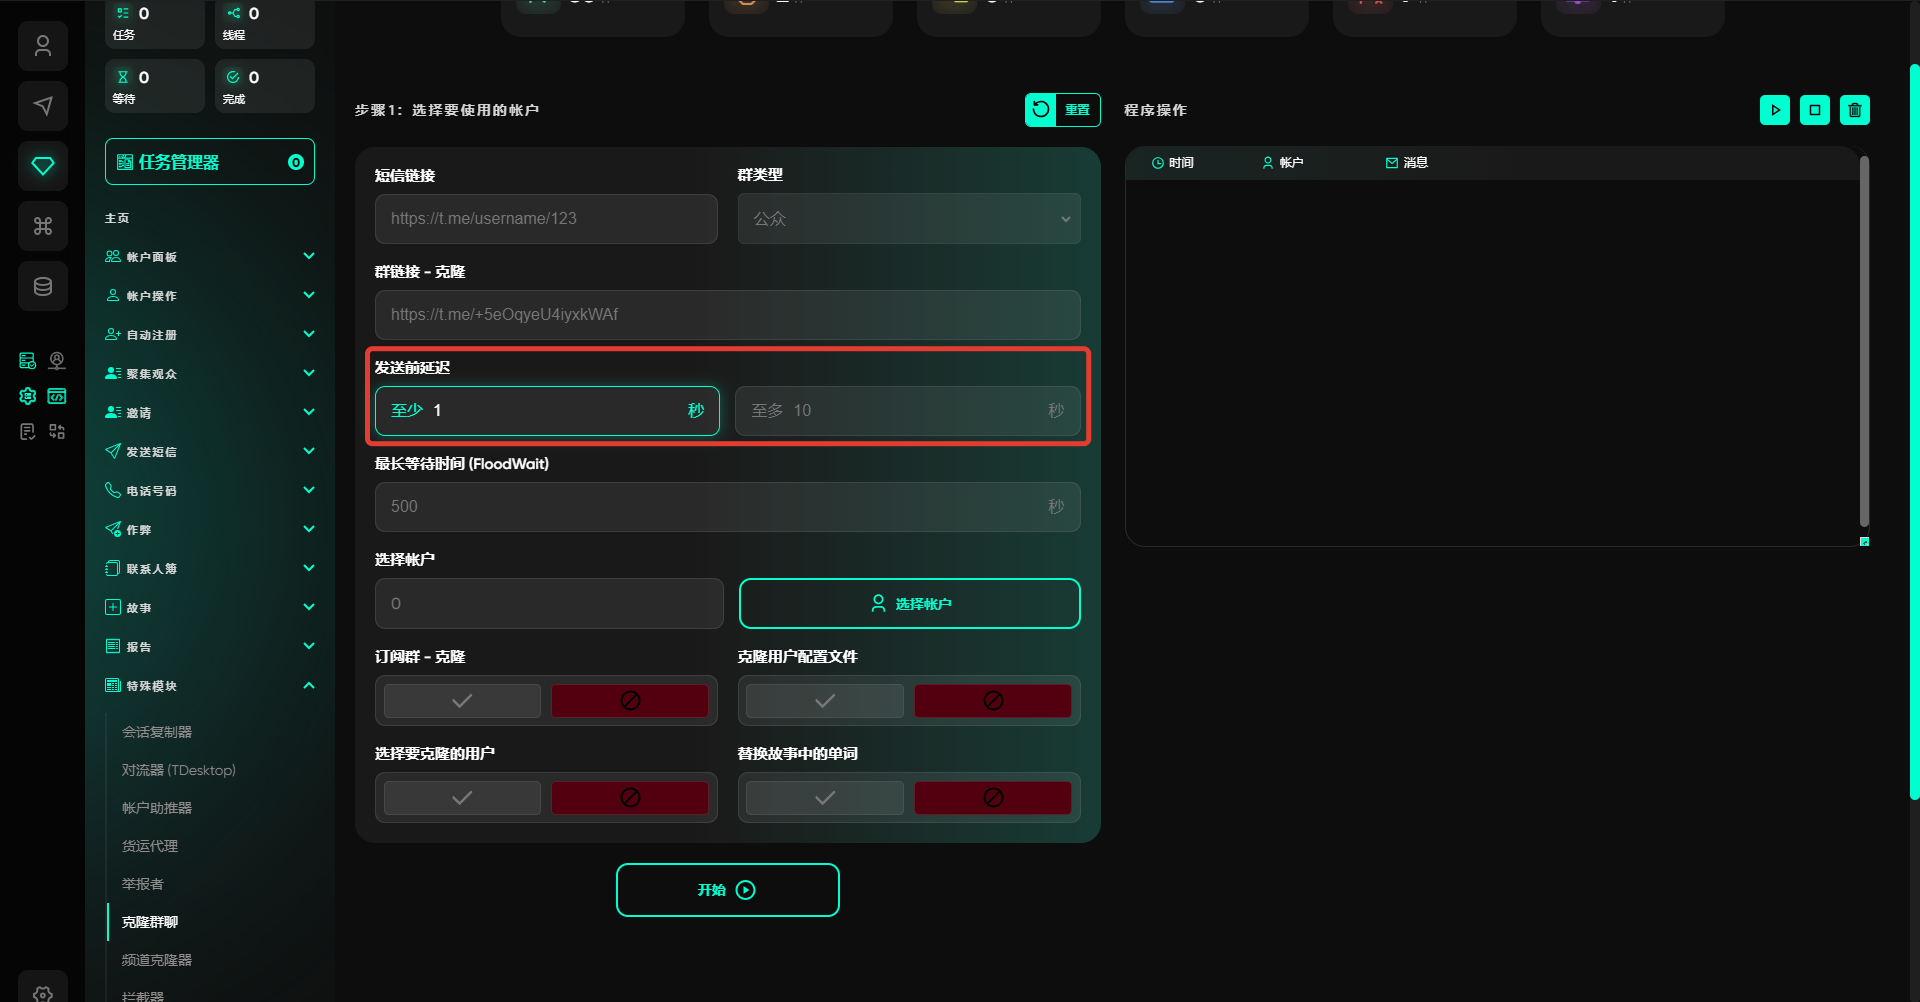Click the trash delete icon button
This screenshot has width=1920, height=1002.
1854,110
